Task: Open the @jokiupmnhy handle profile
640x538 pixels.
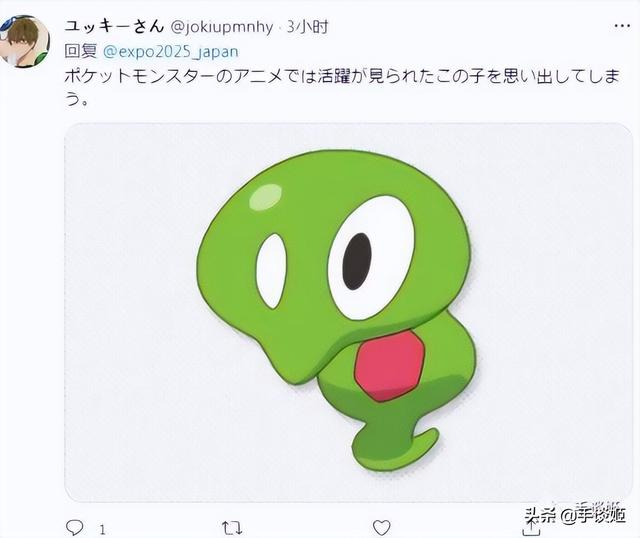Action: (221, 27)
